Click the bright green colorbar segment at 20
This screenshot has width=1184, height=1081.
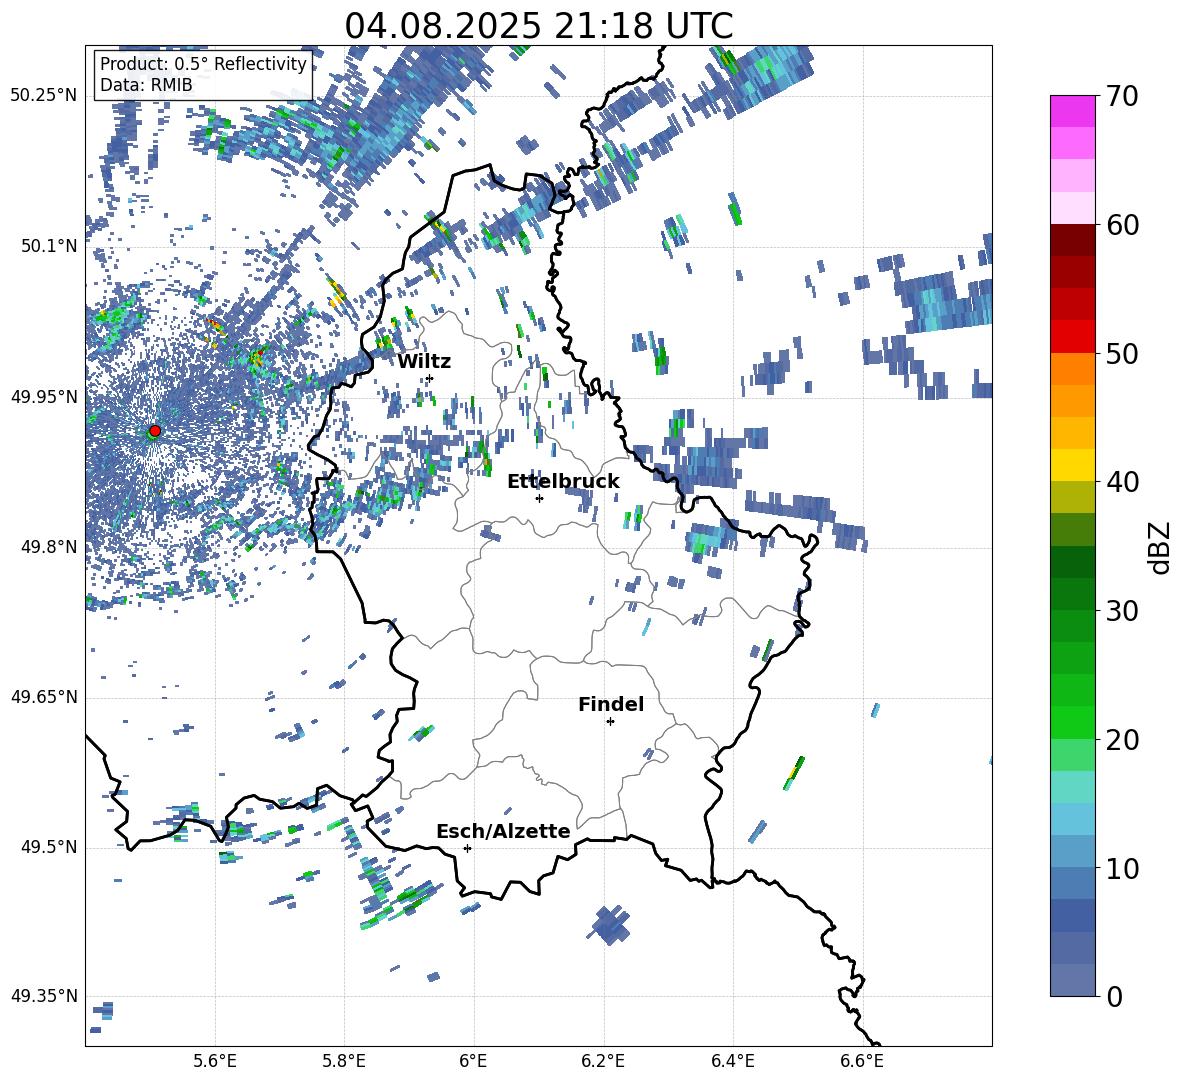(x=1072, y=722)
